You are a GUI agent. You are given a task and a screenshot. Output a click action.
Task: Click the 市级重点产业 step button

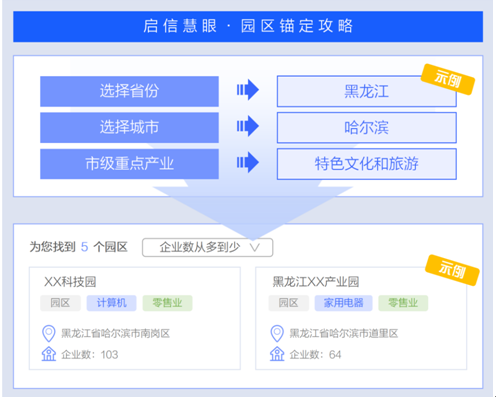tap(129, 164)
